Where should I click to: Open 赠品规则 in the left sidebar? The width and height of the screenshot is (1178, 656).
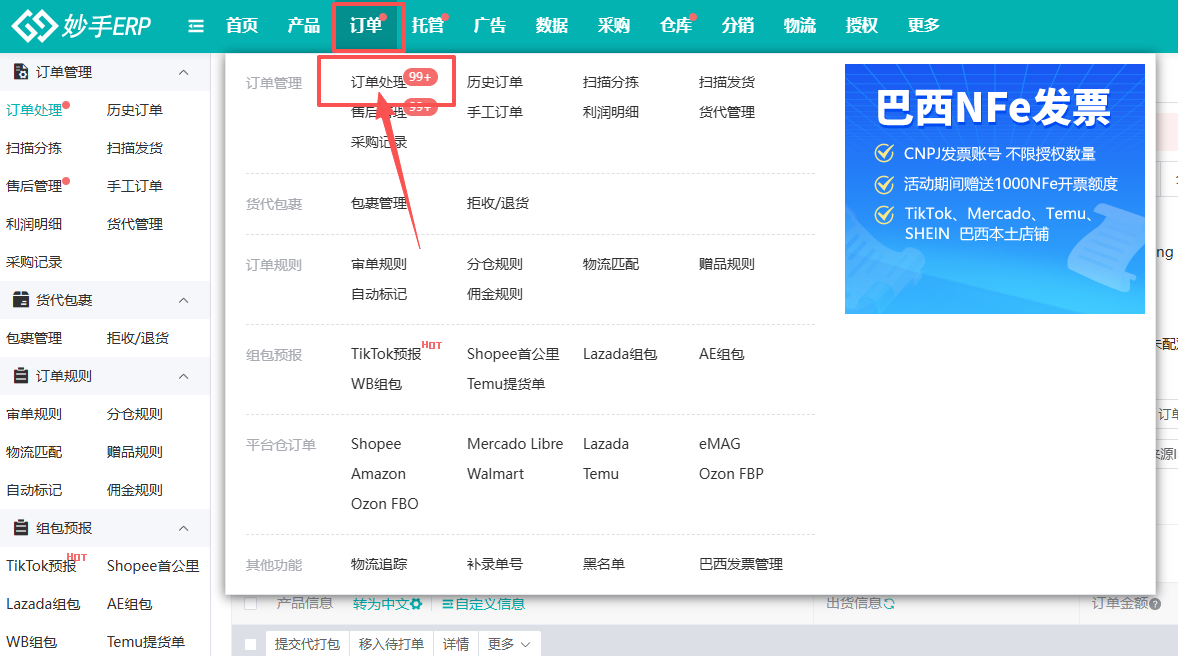click(134, 452)
